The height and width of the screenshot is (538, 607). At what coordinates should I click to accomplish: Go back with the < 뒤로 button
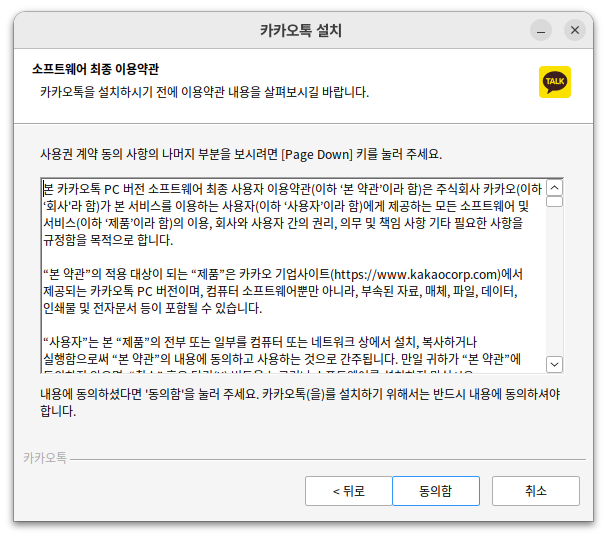click(348, 491)
